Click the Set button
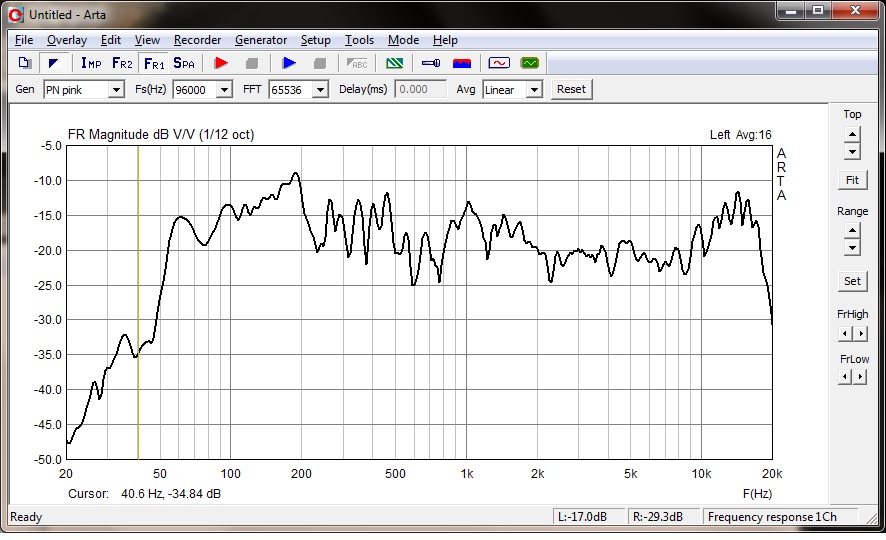Image resolution: width=886 pixels, height=540 pixels. (852, 281)
